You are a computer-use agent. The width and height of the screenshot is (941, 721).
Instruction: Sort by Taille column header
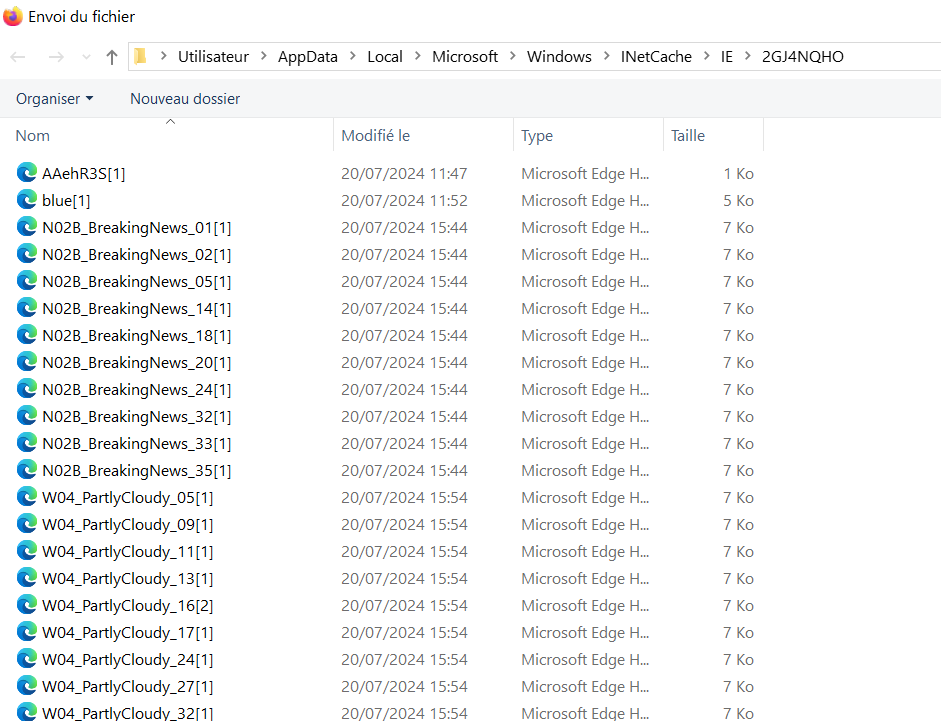714,136
